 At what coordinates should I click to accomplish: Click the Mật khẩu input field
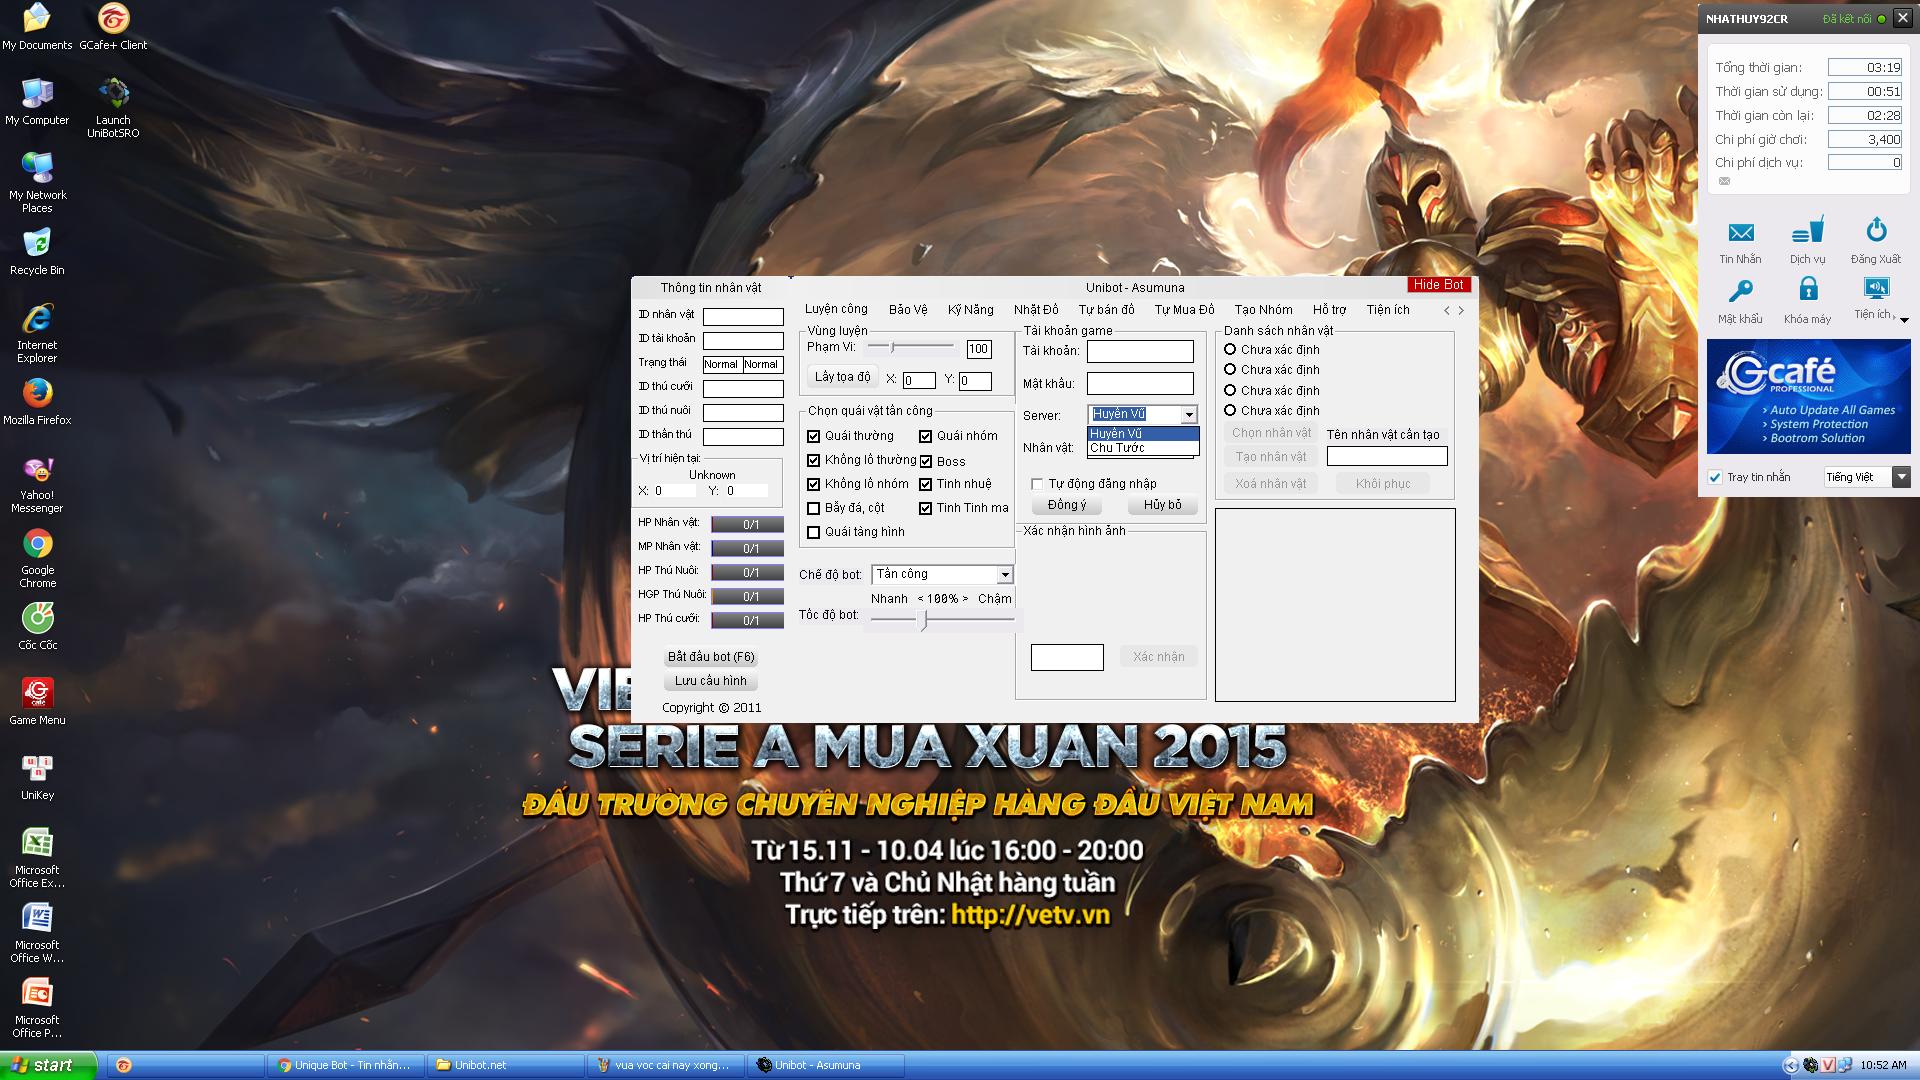1140,383
